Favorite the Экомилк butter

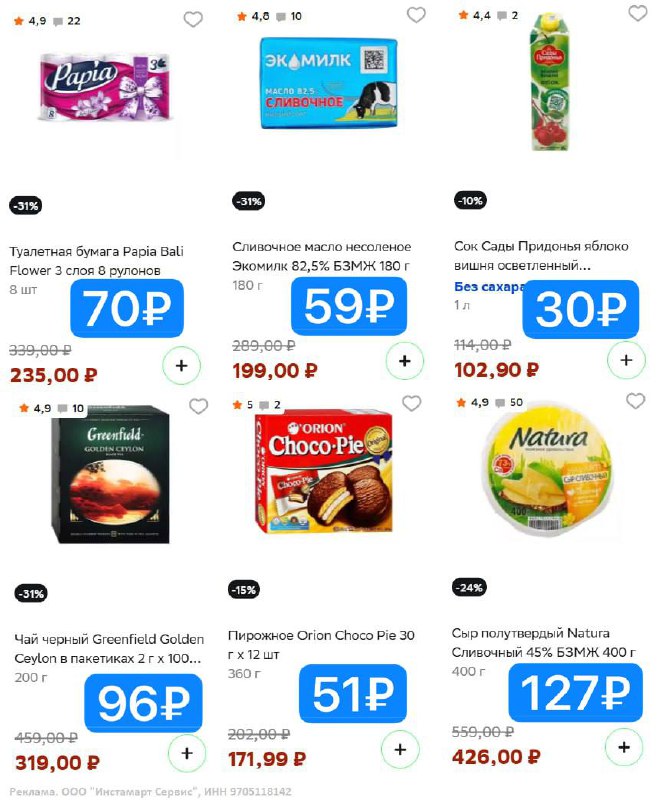click(x=416, y=15)
